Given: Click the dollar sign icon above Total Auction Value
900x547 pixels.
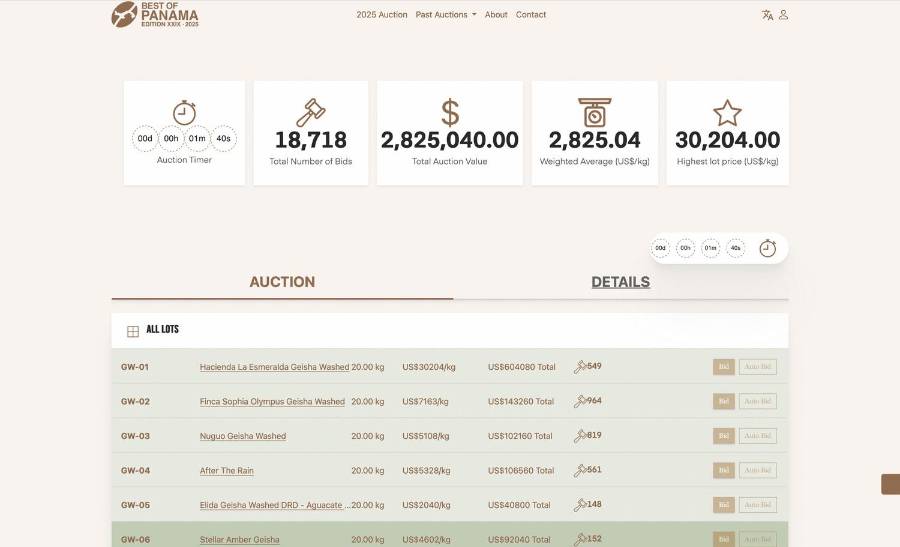Looking at the screenshot, I should tap(450, 112).
